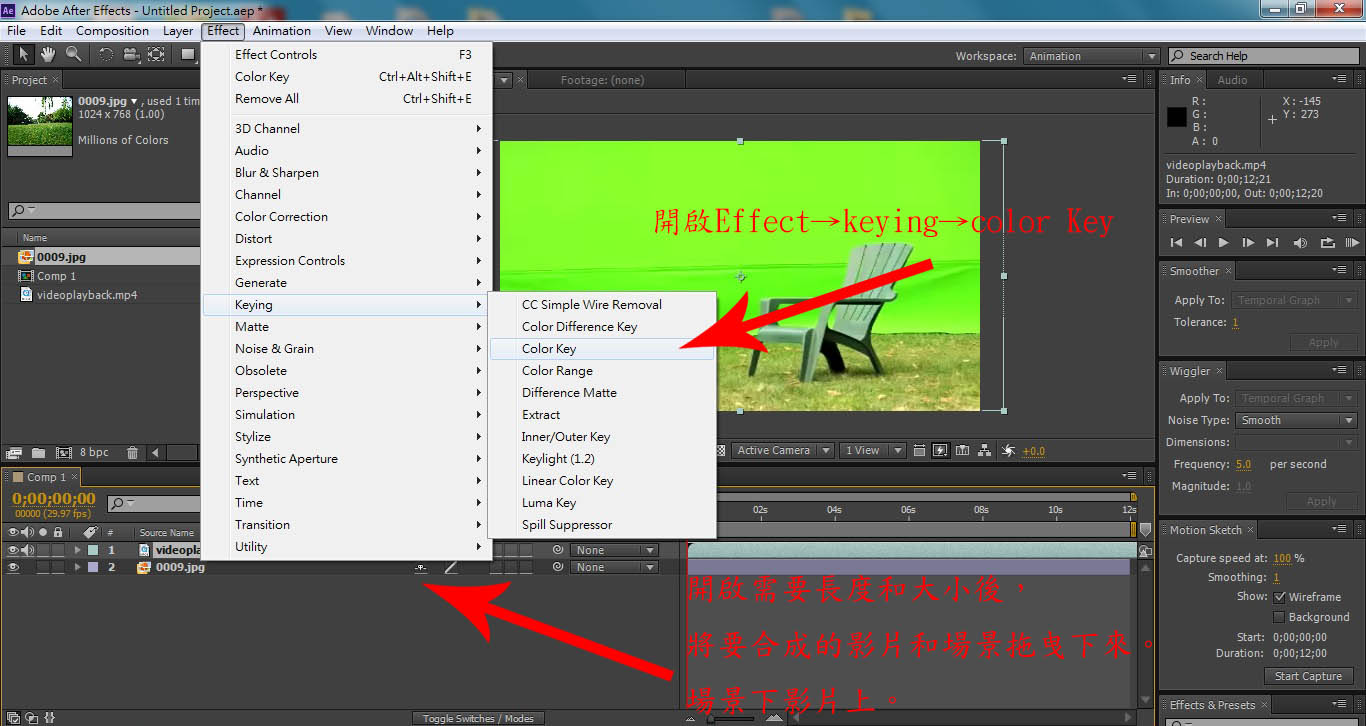Toggle visibility of 0009.jpg layer
This screenshot has height=726, width=1366.
[13, 567]
